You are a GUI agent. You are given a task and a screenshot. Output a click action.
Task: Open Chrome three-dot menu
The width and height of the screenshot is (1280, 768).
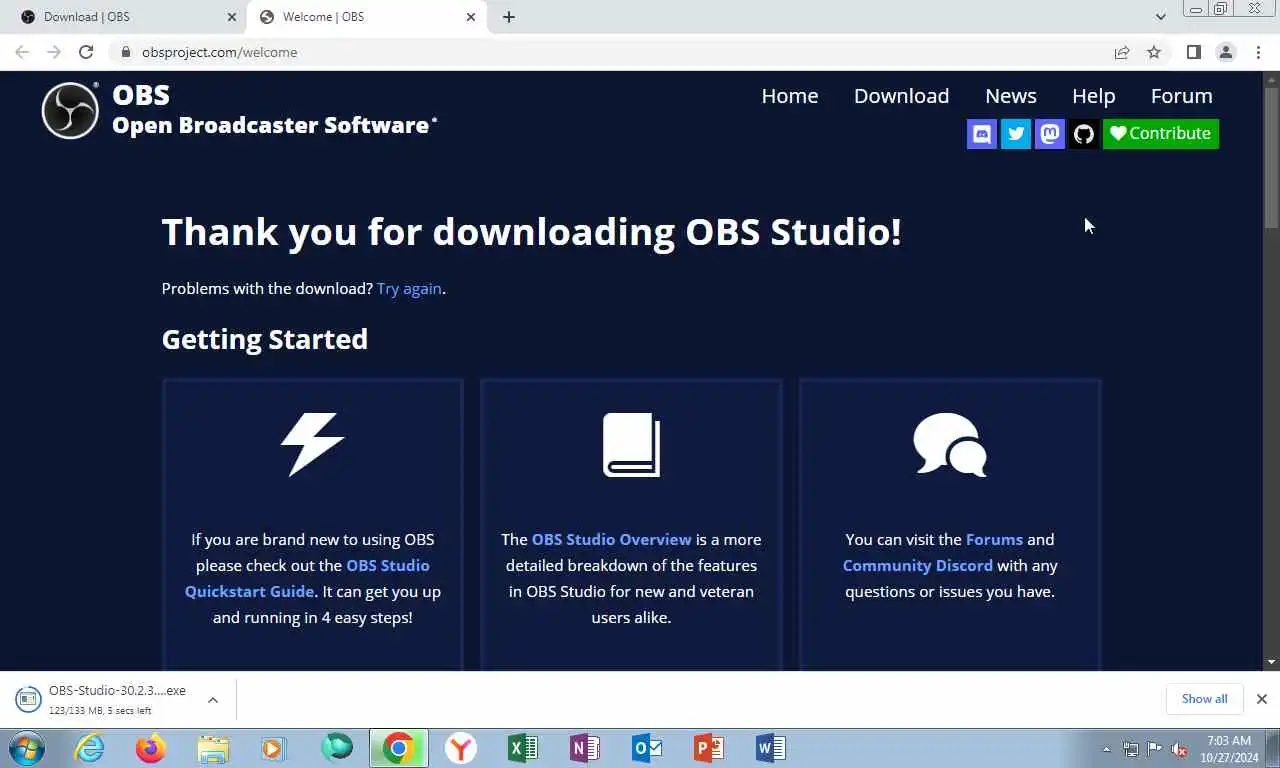1259,52
